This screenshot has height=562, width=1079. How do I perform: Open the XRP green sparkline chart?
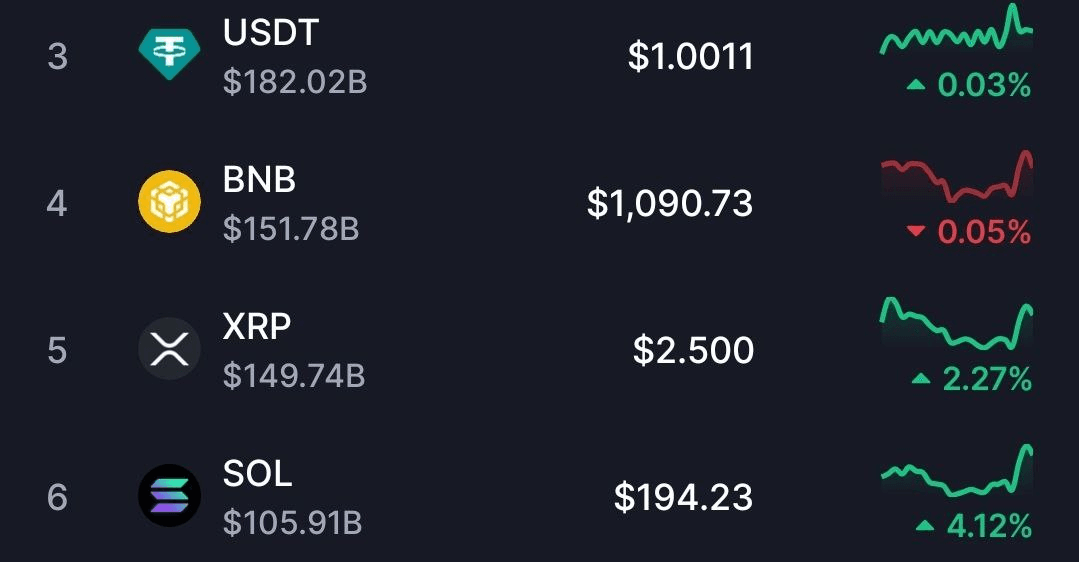[956, 326]
